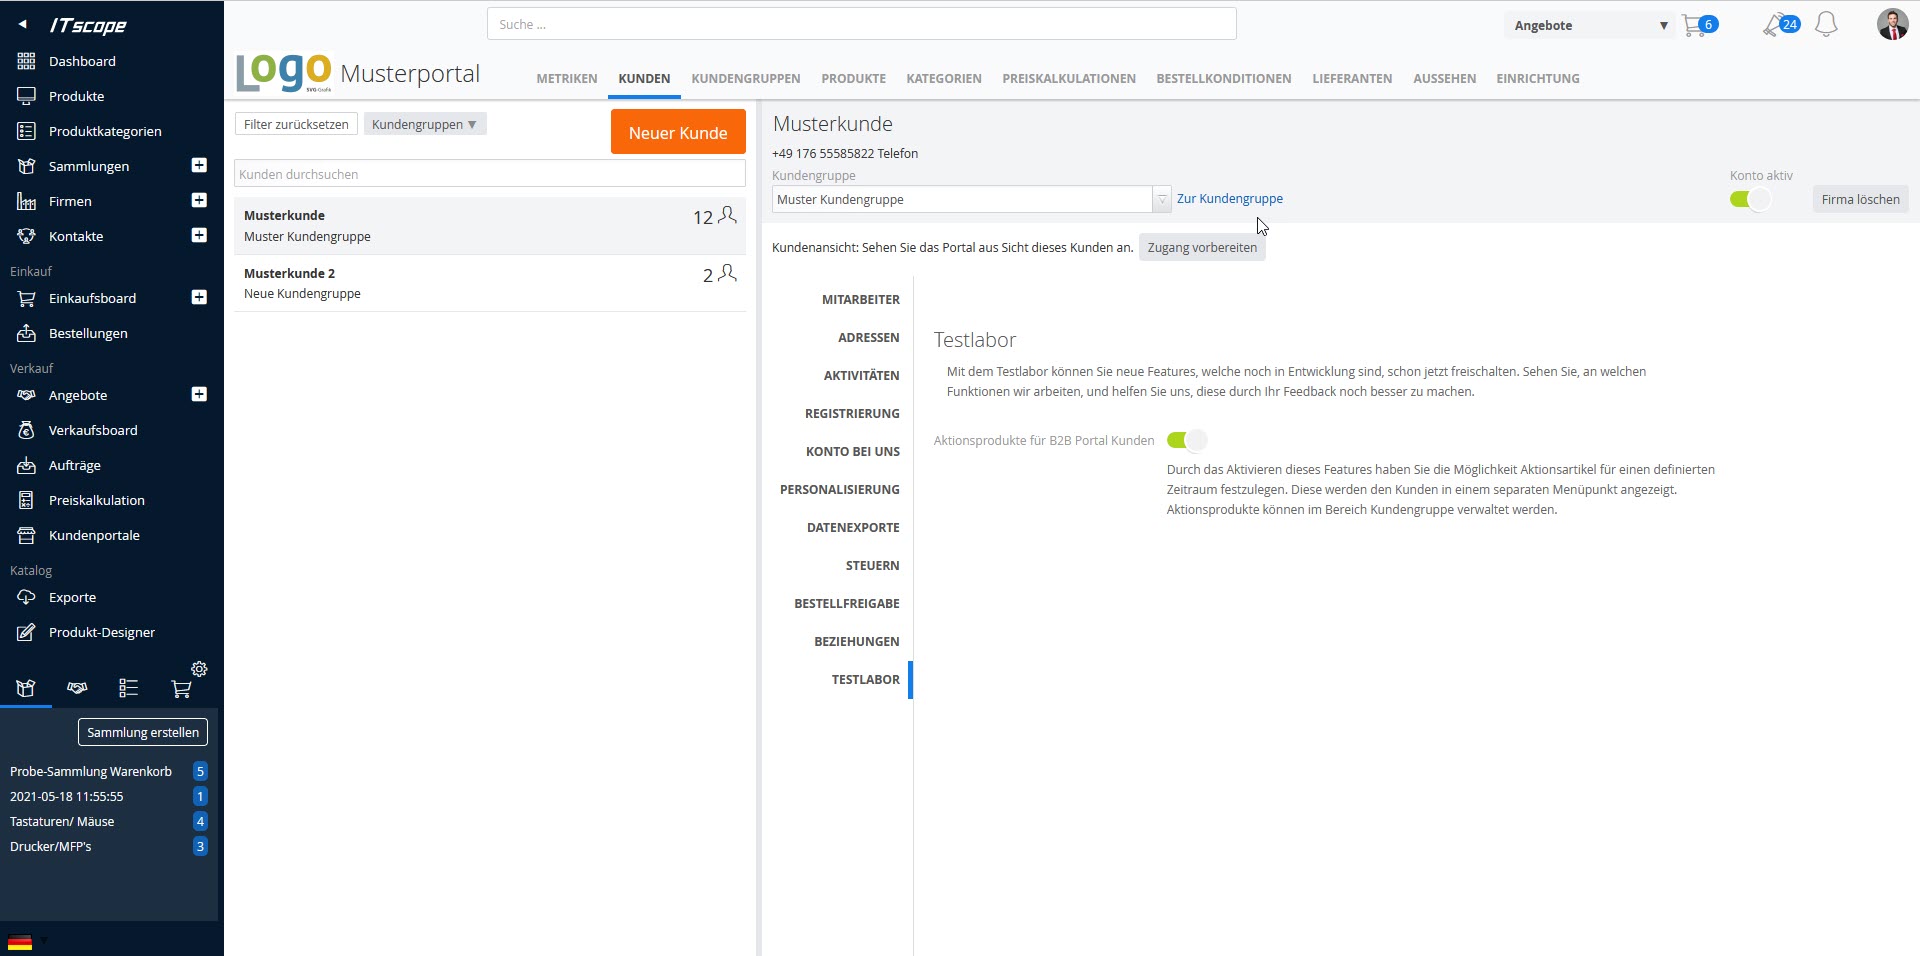Focus the top Suche field

point(861,24)
